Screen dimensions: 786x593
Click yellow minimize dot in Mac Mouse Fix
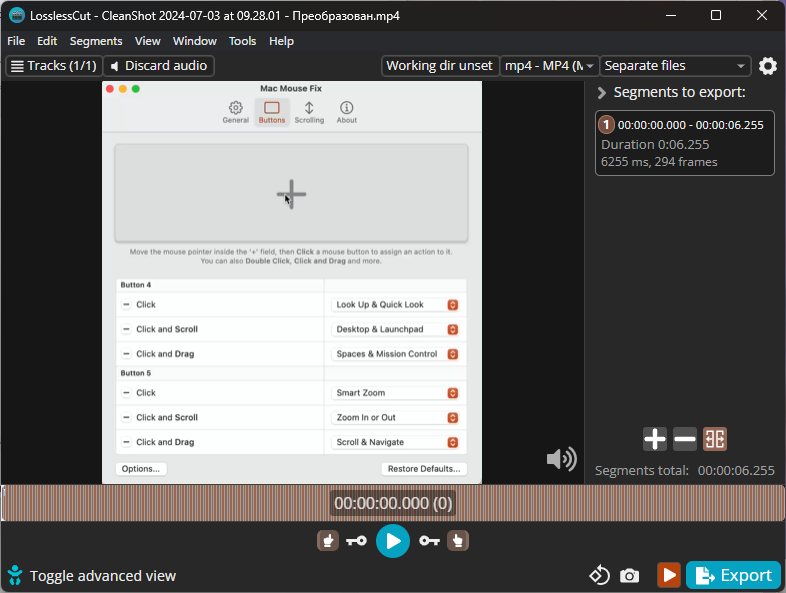[x=123, y=89]
